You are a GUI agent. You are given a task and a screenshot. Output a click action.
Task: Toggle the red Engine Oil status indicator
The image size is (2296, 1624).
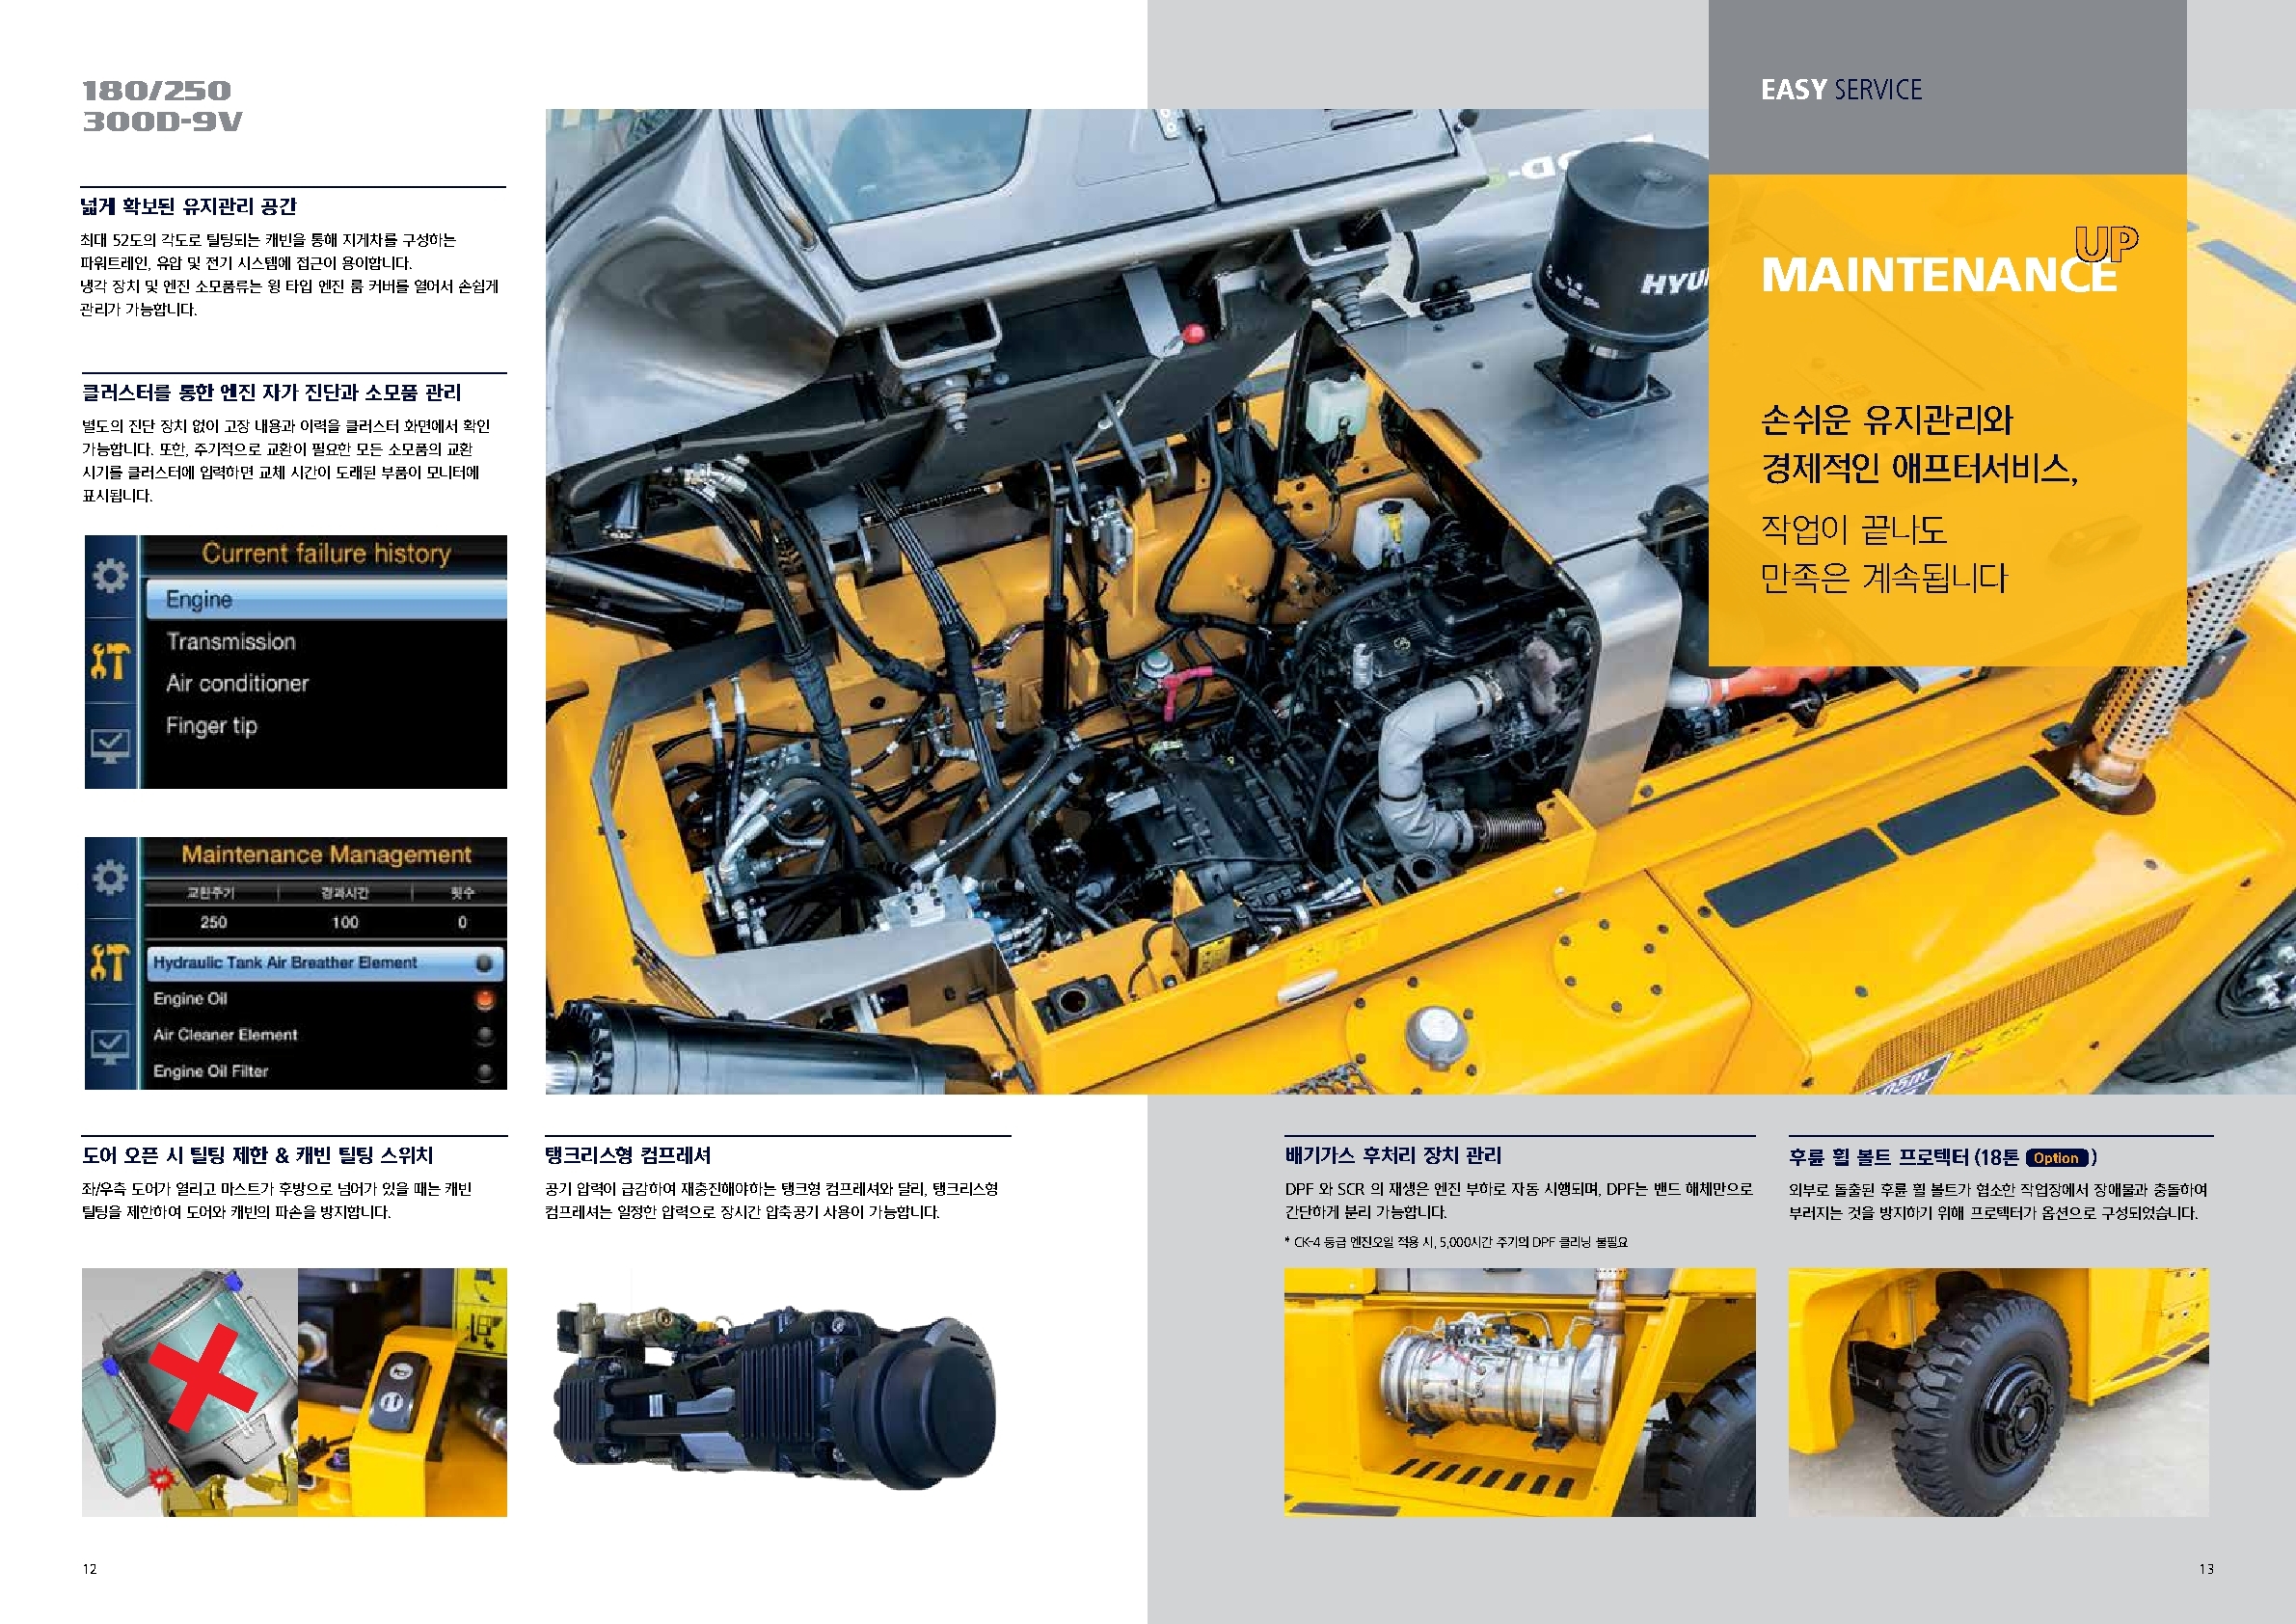(x=485, y=999)
